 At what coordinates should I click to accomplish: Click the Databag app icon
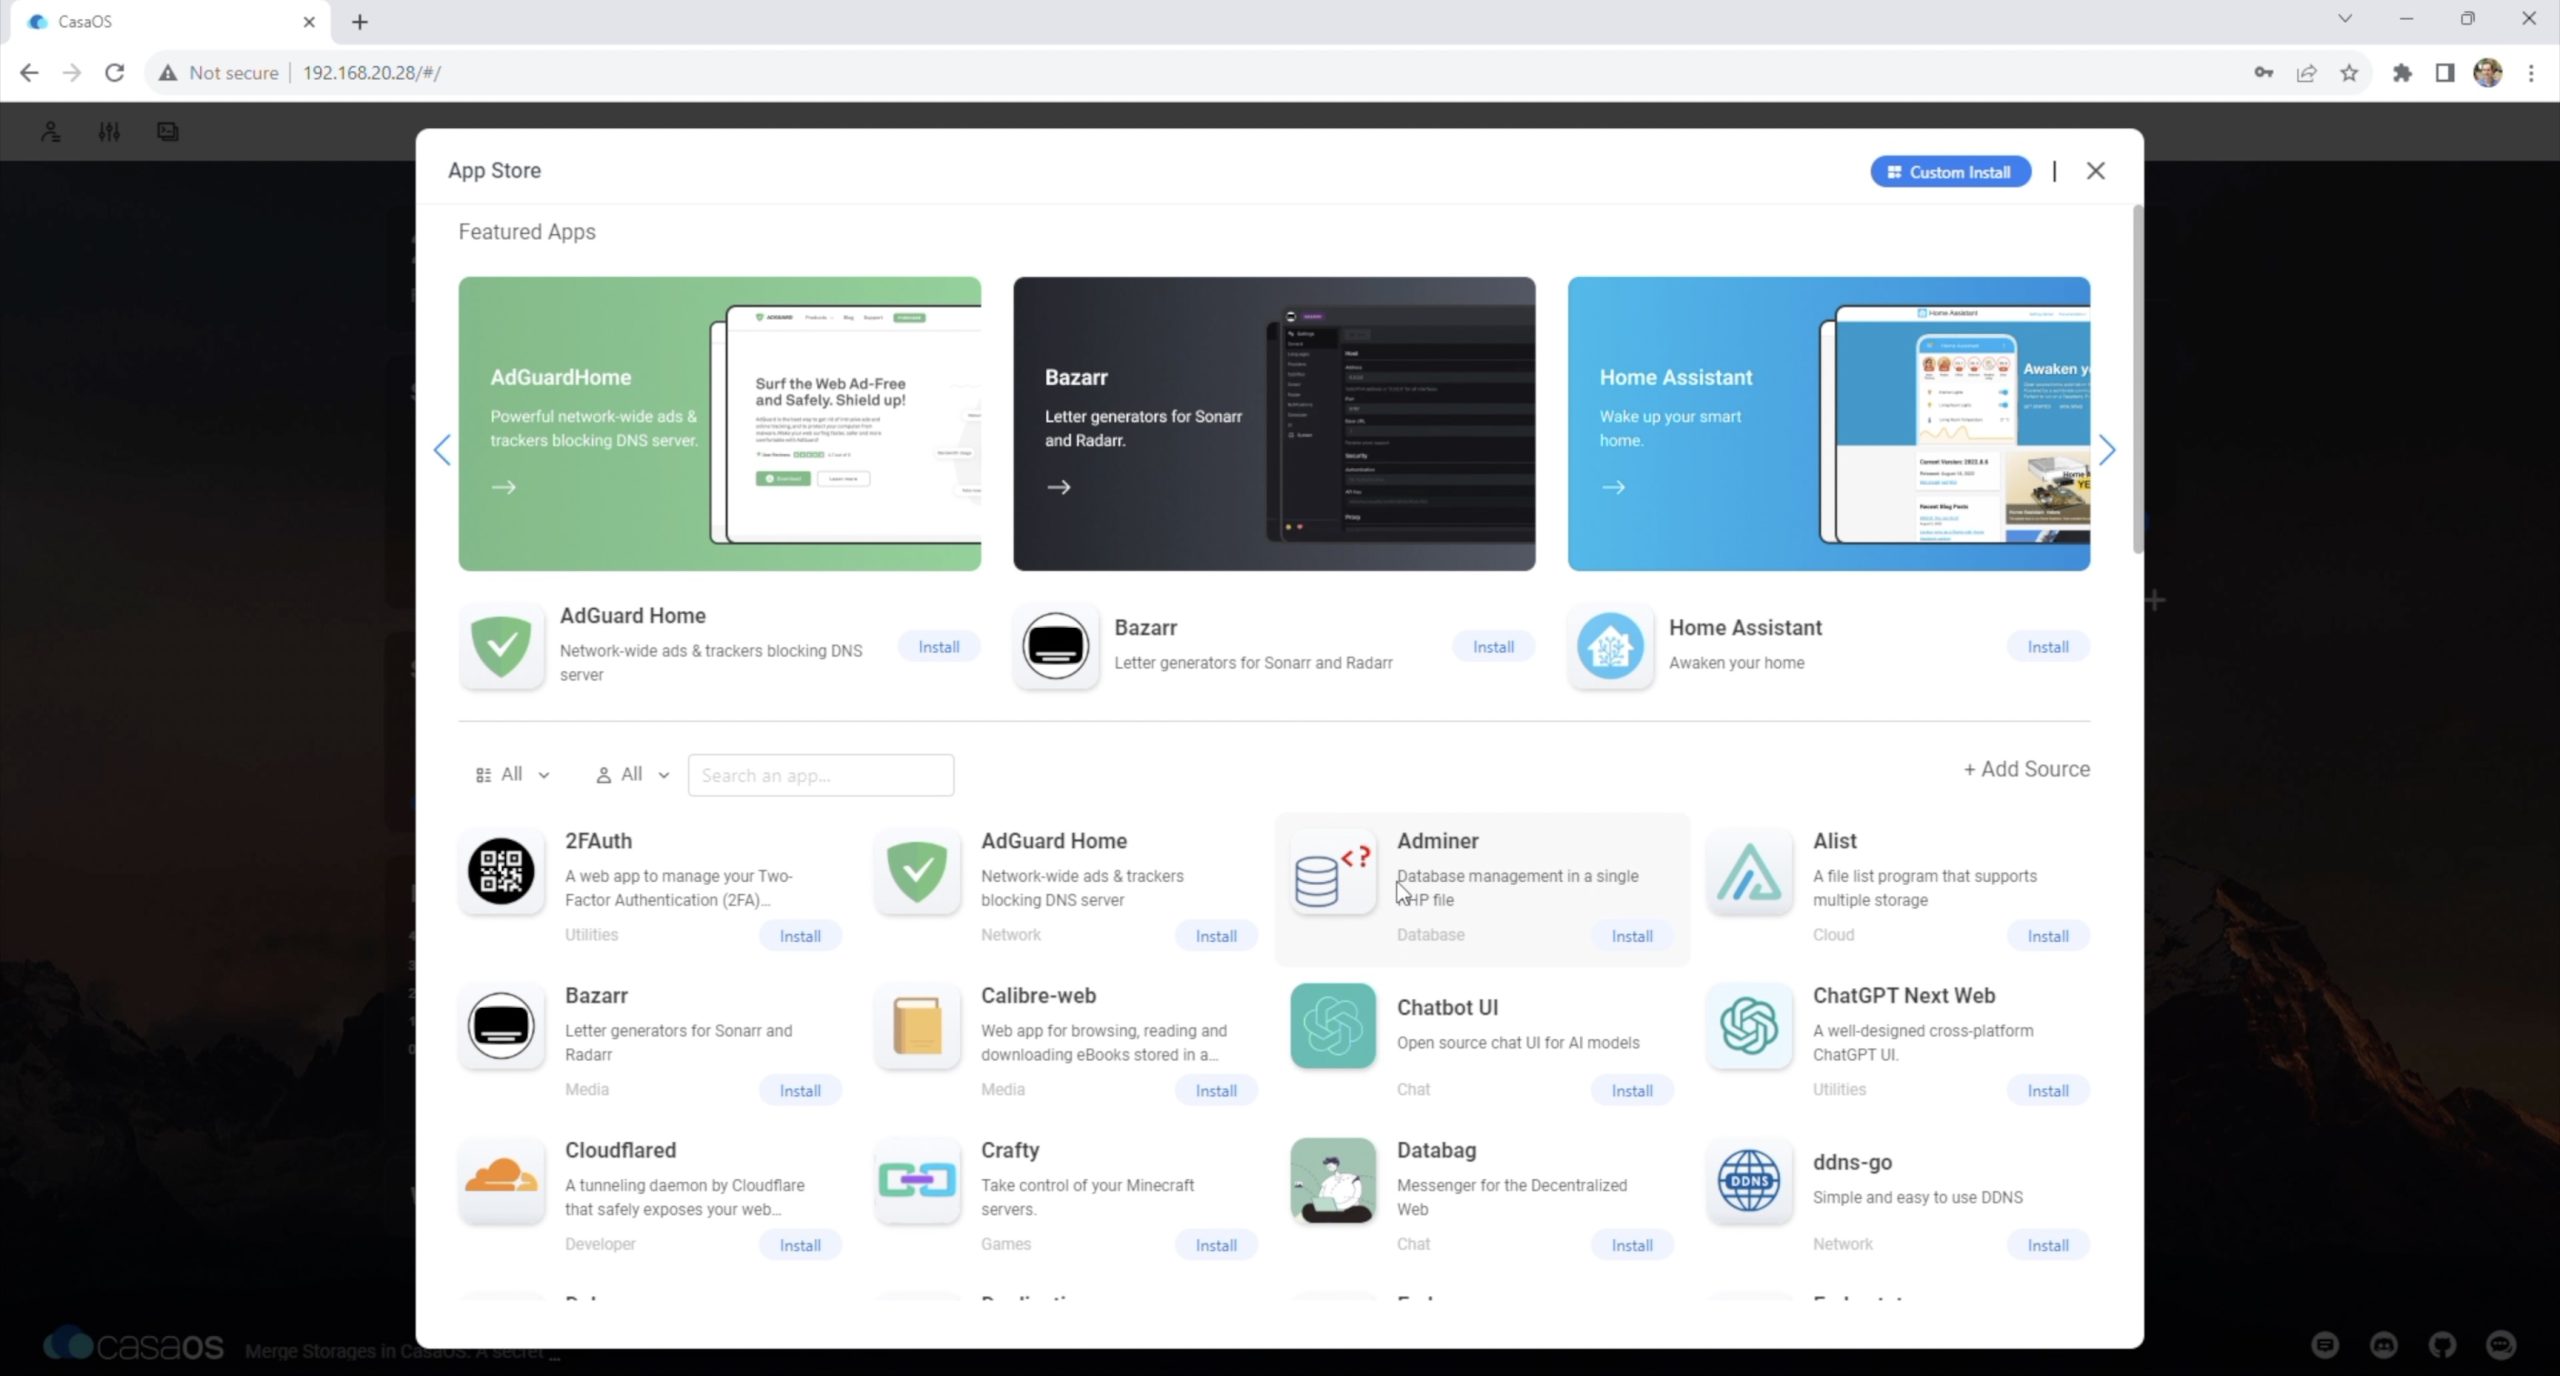[x=1332, y=1180]
